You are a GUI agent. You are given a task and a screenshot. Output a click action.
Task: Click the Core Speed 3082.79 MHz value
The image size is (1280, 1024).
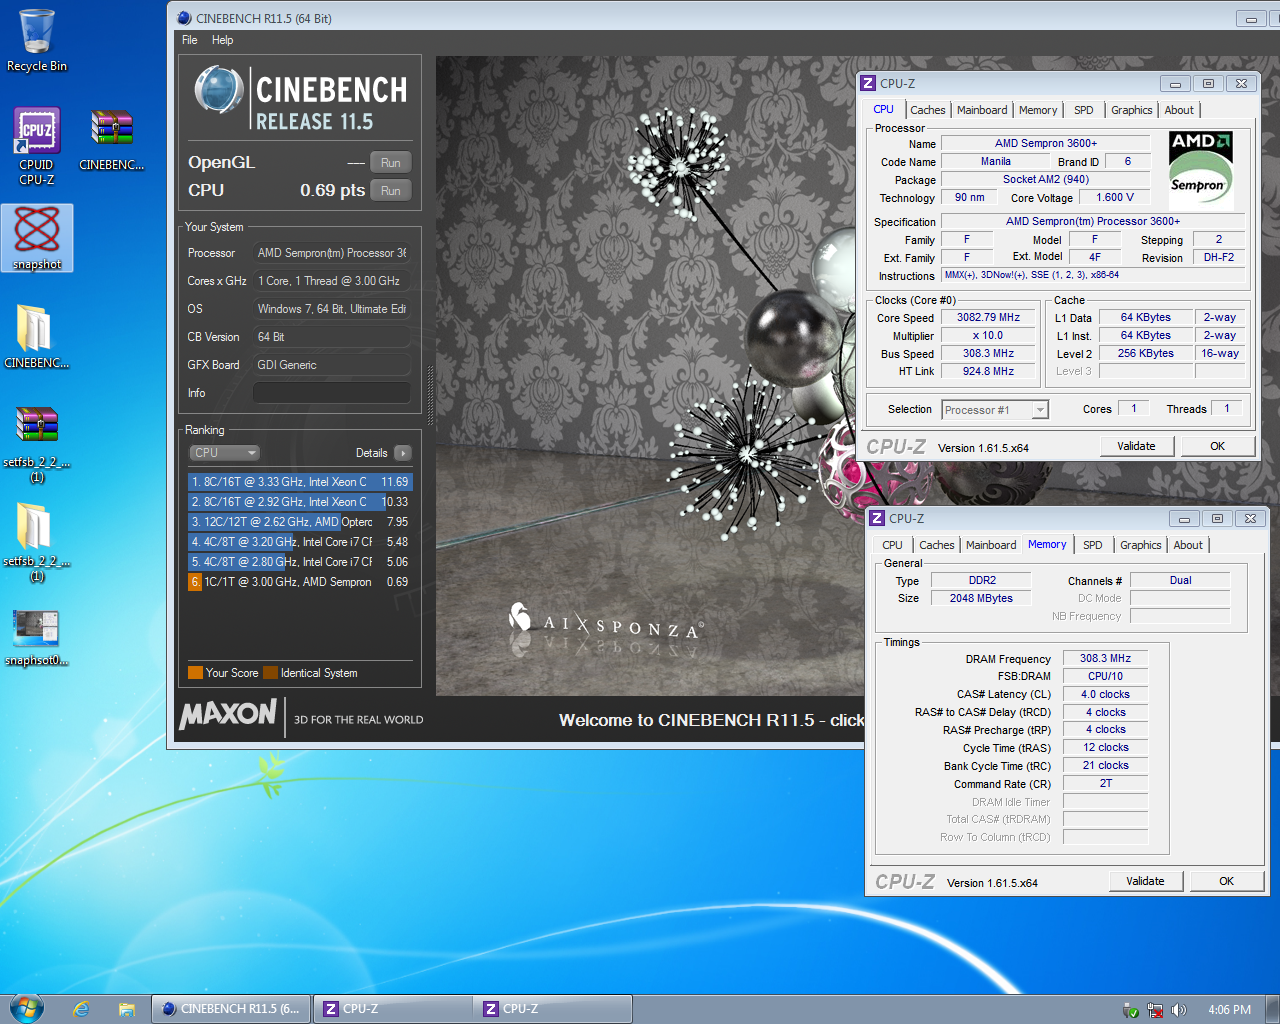coord(988,318)
